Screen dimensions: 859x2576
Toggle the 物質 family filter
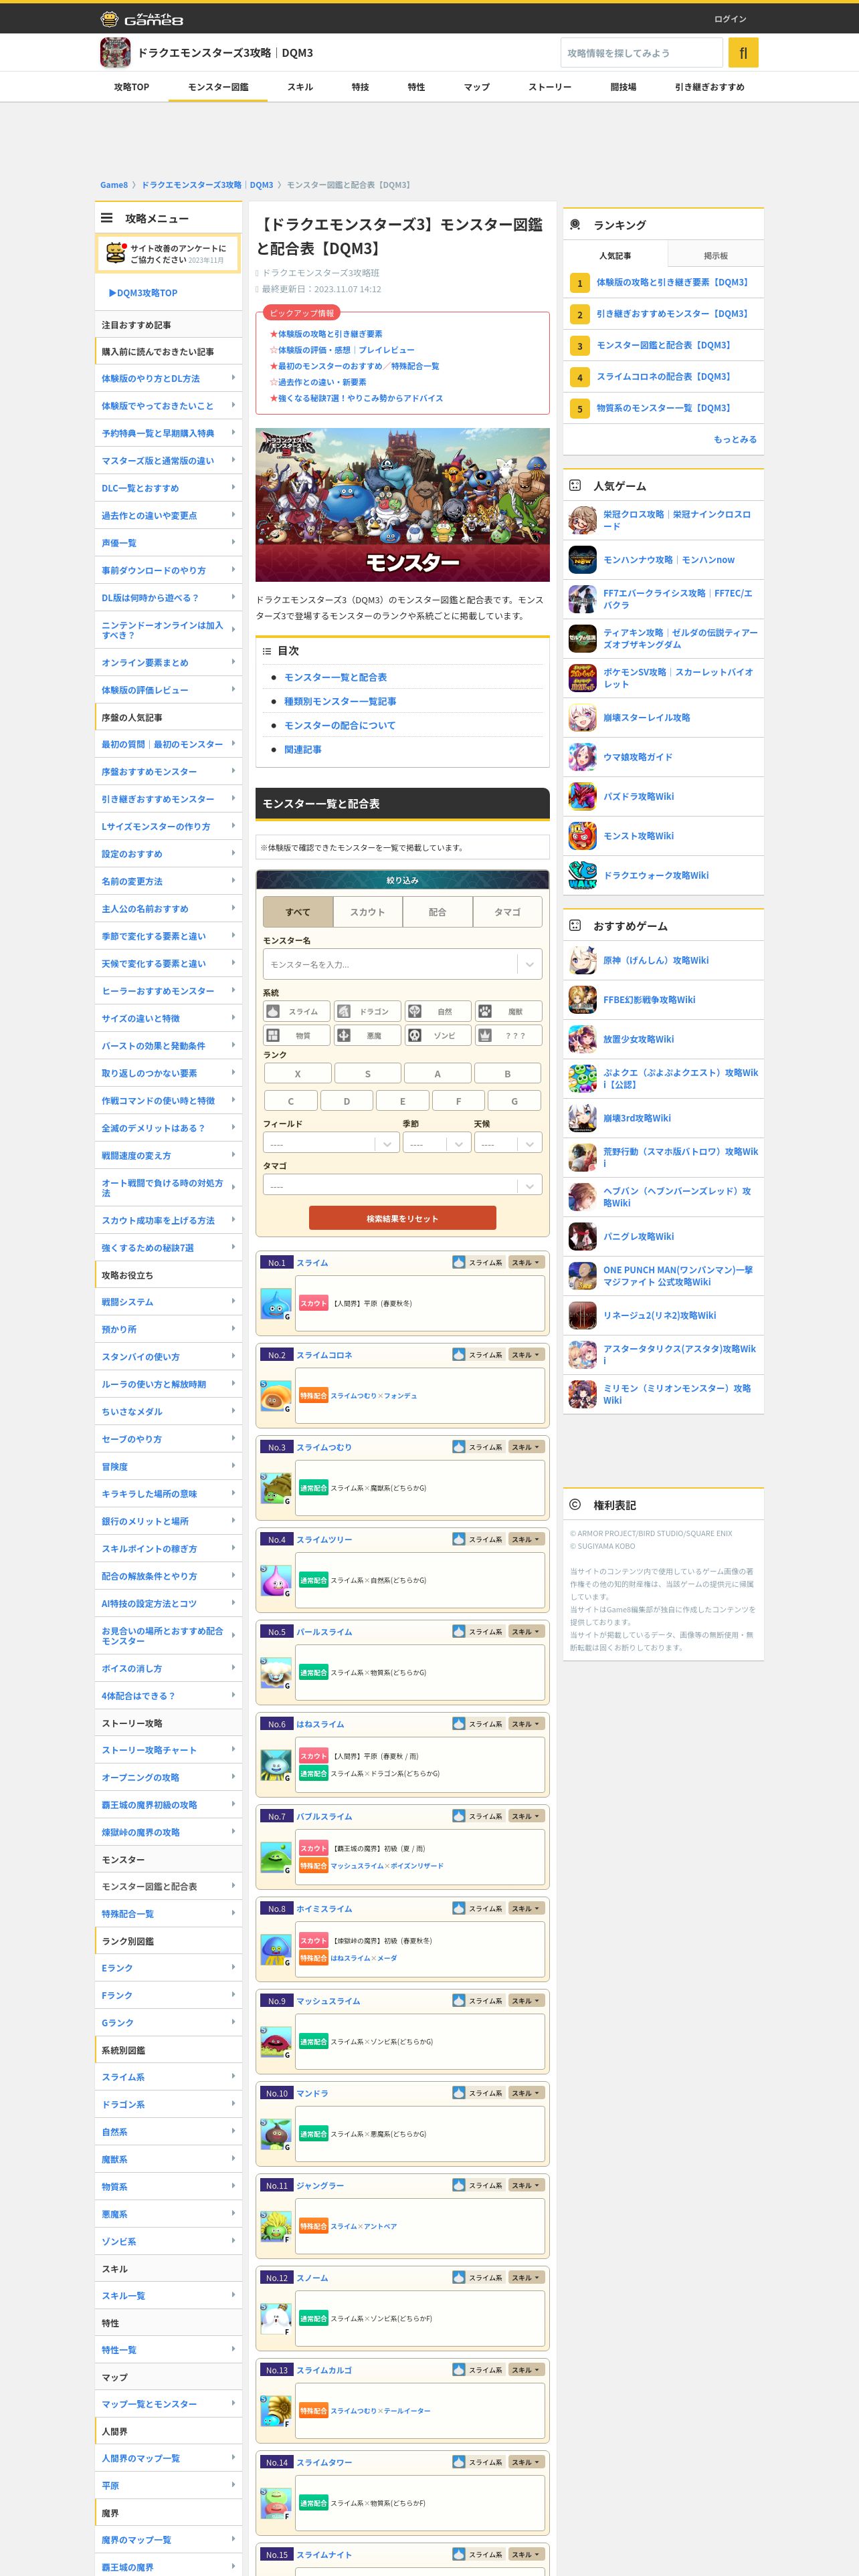297,1035
